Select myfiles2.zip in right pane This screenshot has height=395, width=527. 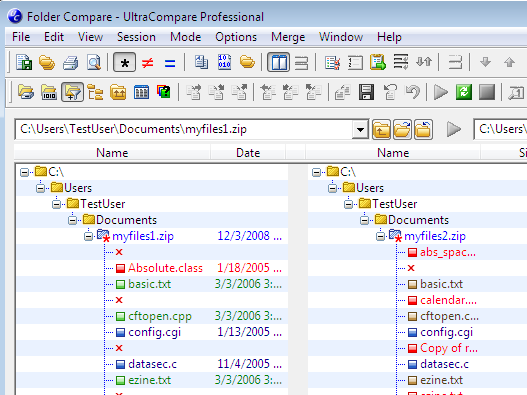pyautogui.click(x=435, y=236)
